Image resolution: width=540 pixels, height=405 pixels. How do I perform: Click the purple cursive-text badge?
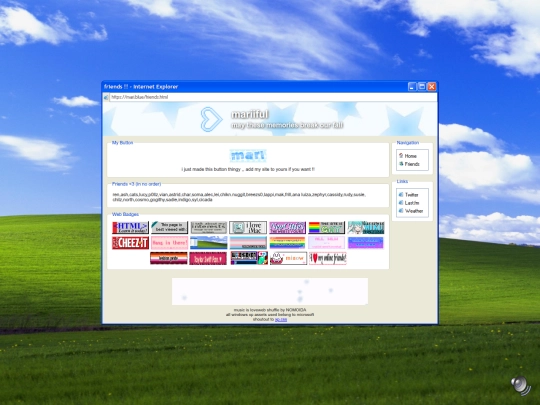tap(287, 228)
